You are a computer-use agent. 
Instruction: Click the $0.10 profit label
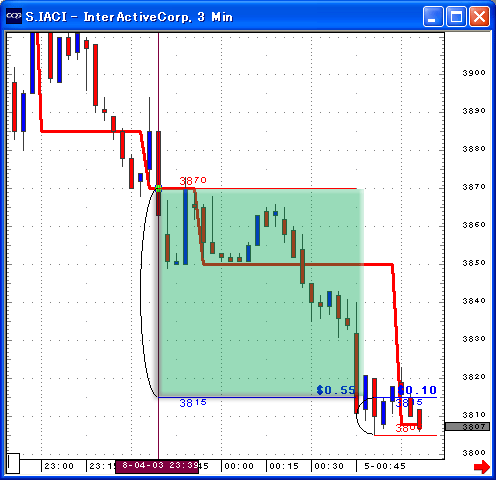(x=417, y=390)
